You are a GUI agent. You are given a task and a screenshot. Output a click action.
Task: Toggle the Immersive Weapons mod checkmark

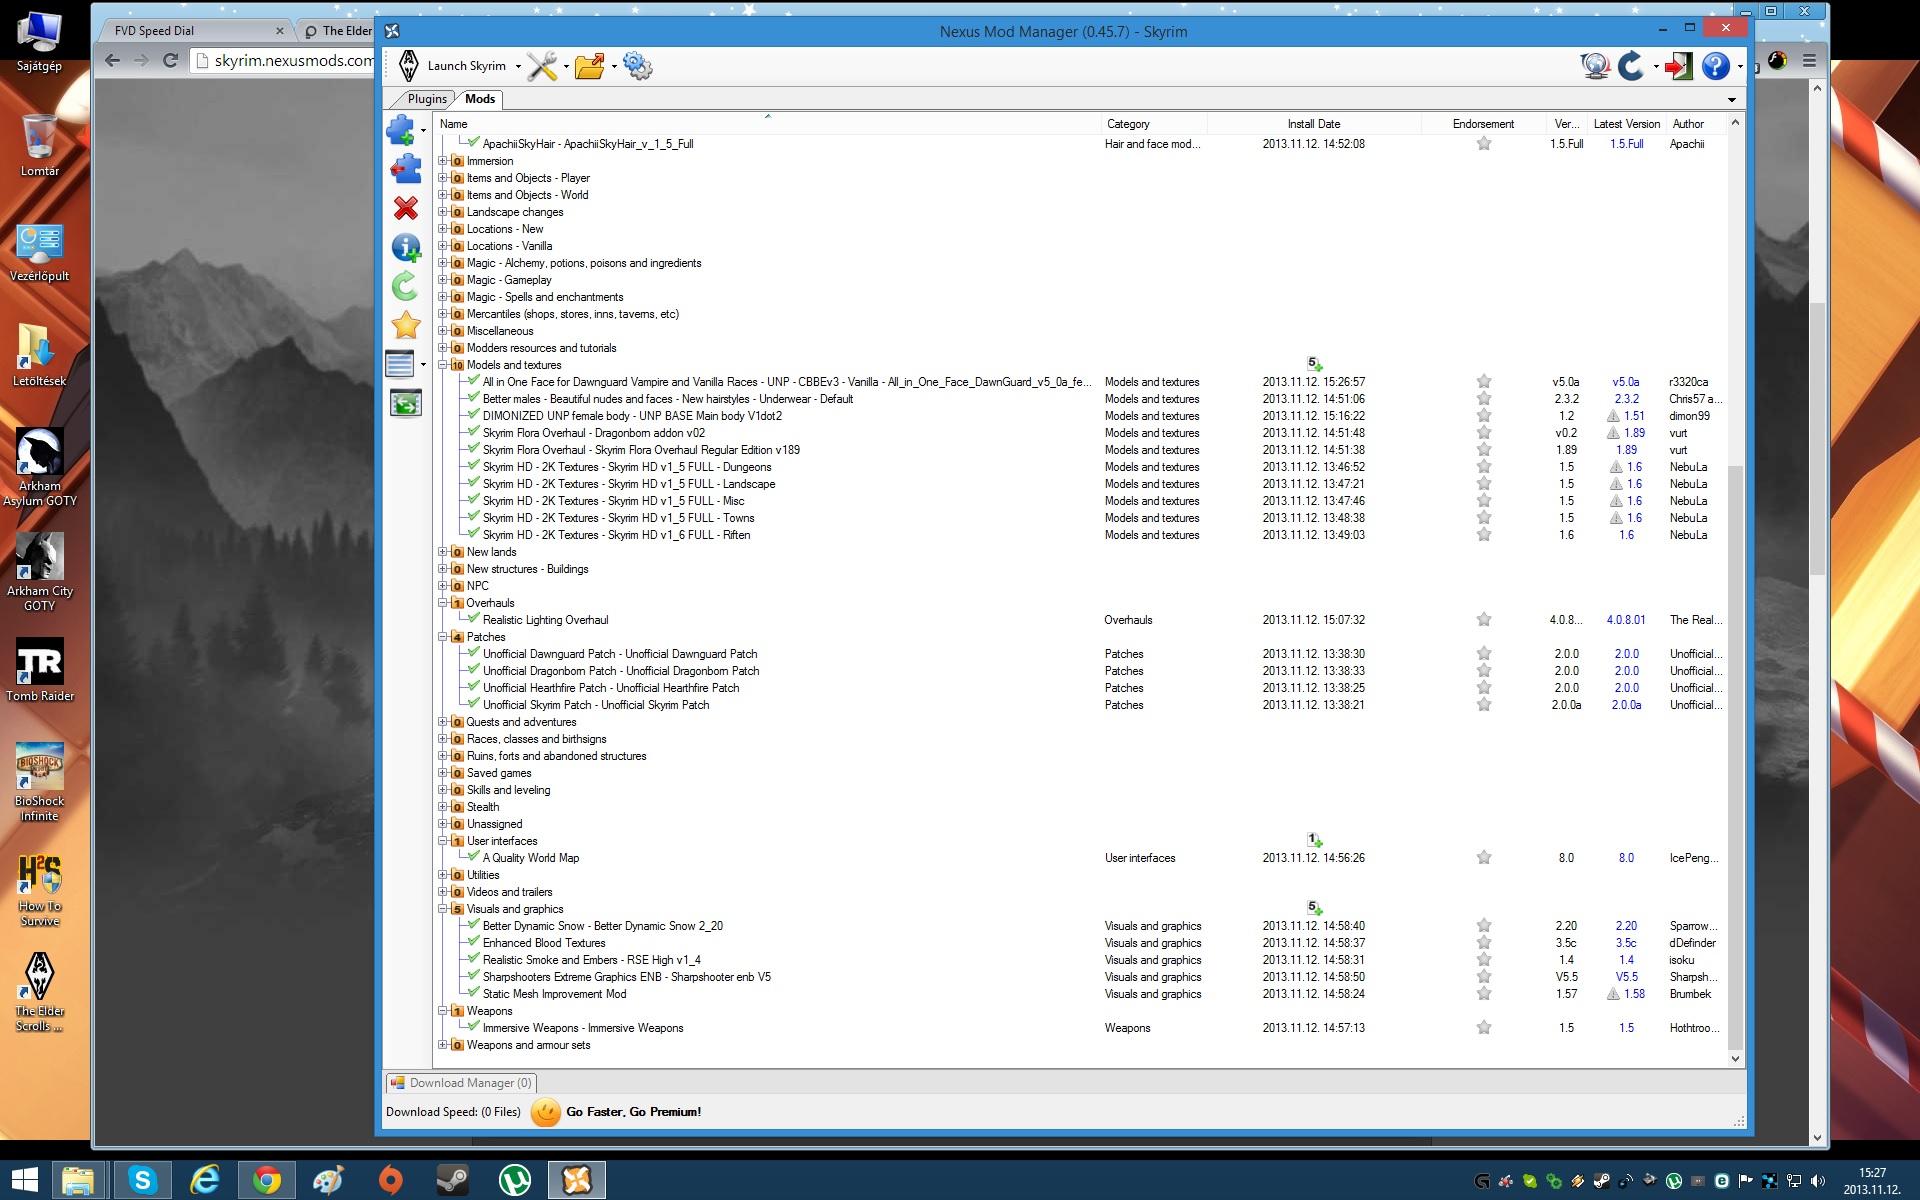click(474, 1027)
